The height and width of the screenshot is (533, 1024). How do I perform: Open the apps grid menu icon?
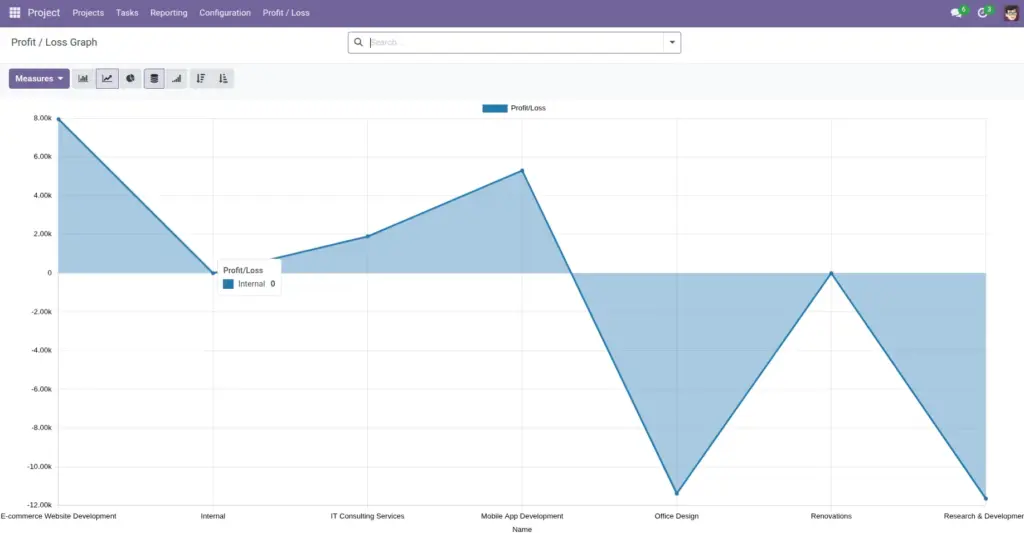(x=14, y=12)
